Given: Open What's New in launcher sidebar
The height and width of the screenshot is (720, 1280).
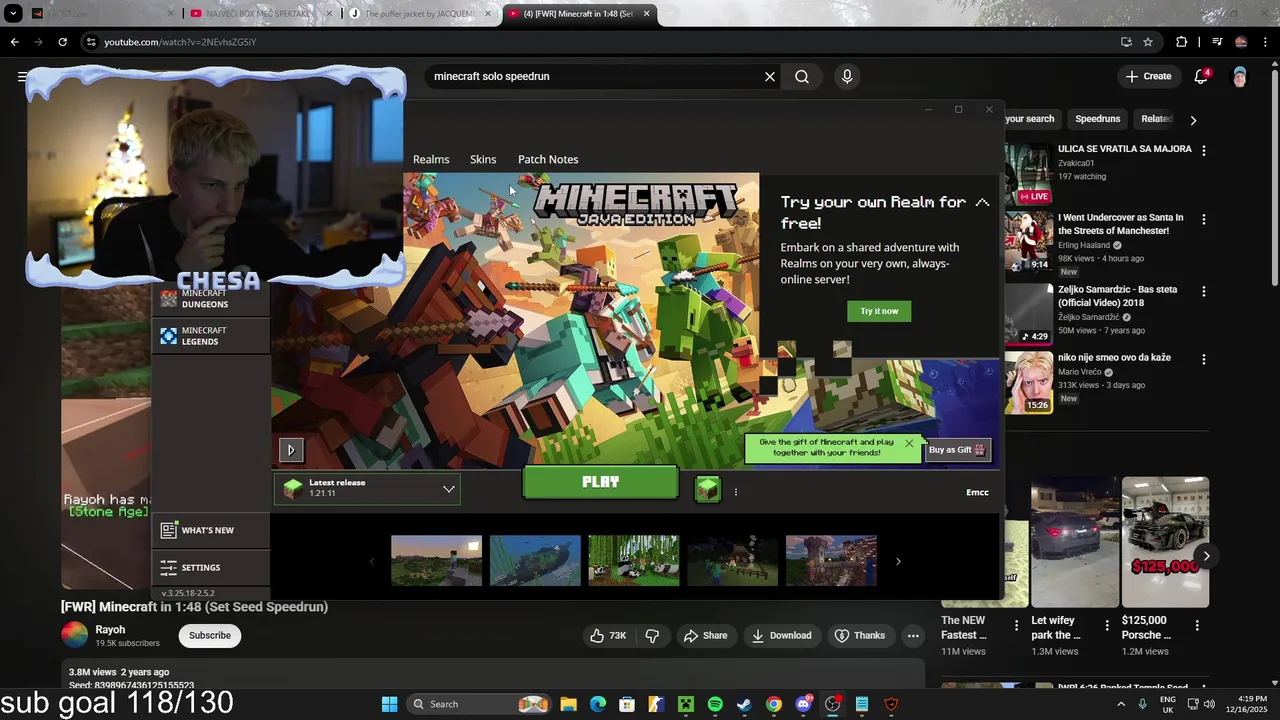Looking at the screenshot, I should coord(210,530).
